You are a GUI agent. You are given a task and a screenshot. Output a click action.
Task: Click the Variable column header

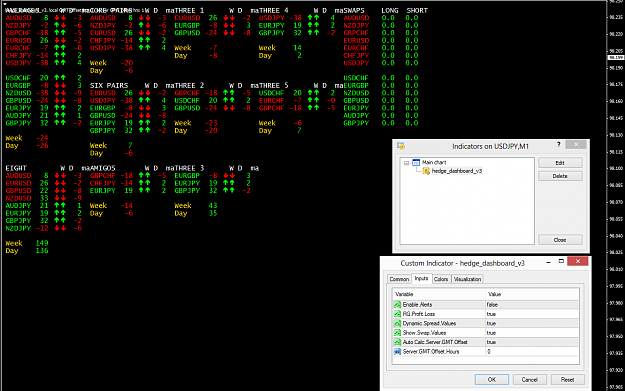[x=439, y=294]
